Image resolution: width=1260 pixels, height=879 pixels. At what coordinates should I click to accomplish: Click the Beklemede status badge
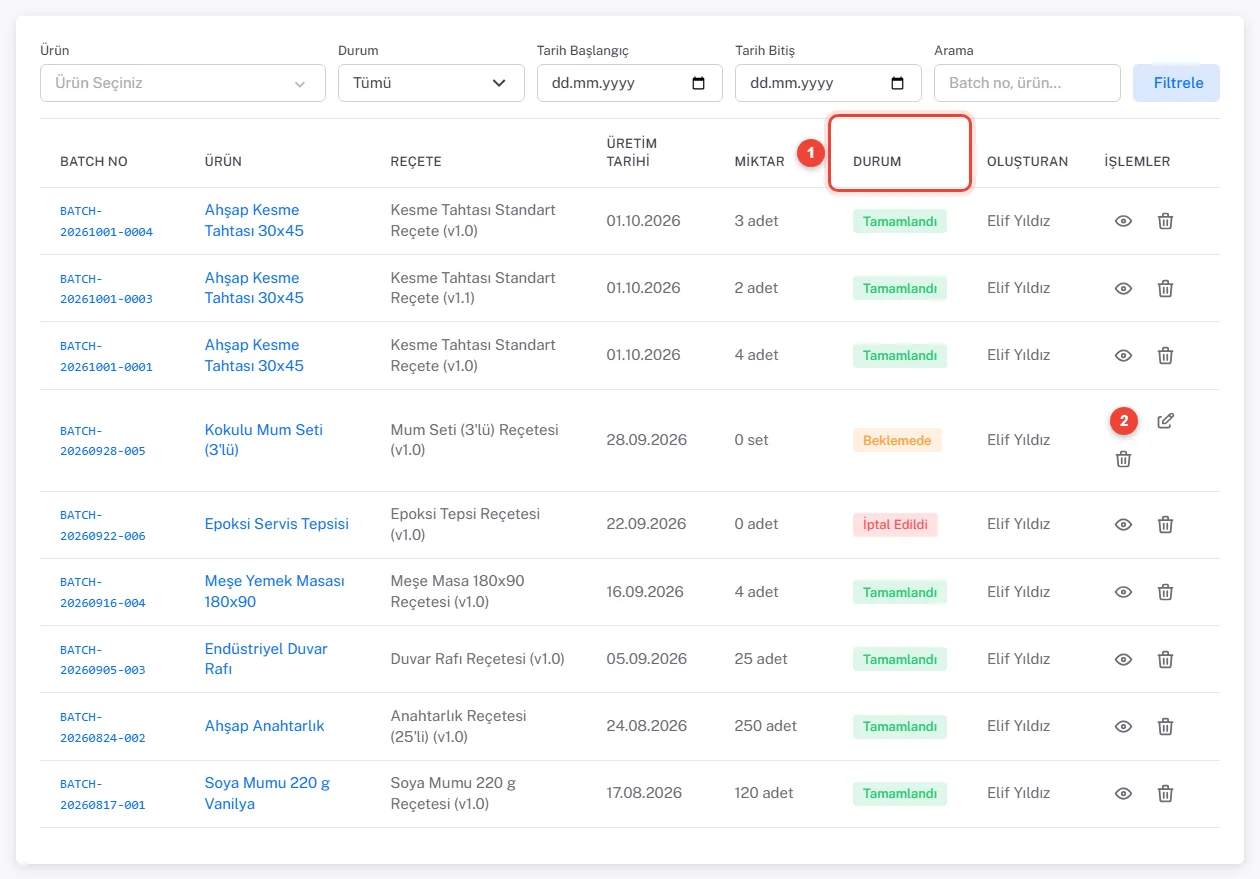click(897, 440)
